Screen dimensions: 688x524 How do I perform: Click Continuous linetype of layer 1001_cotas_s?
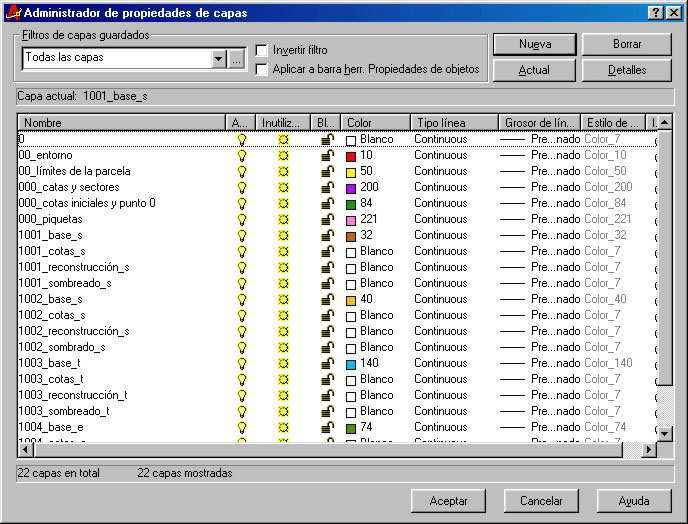(x=440, y=251)
